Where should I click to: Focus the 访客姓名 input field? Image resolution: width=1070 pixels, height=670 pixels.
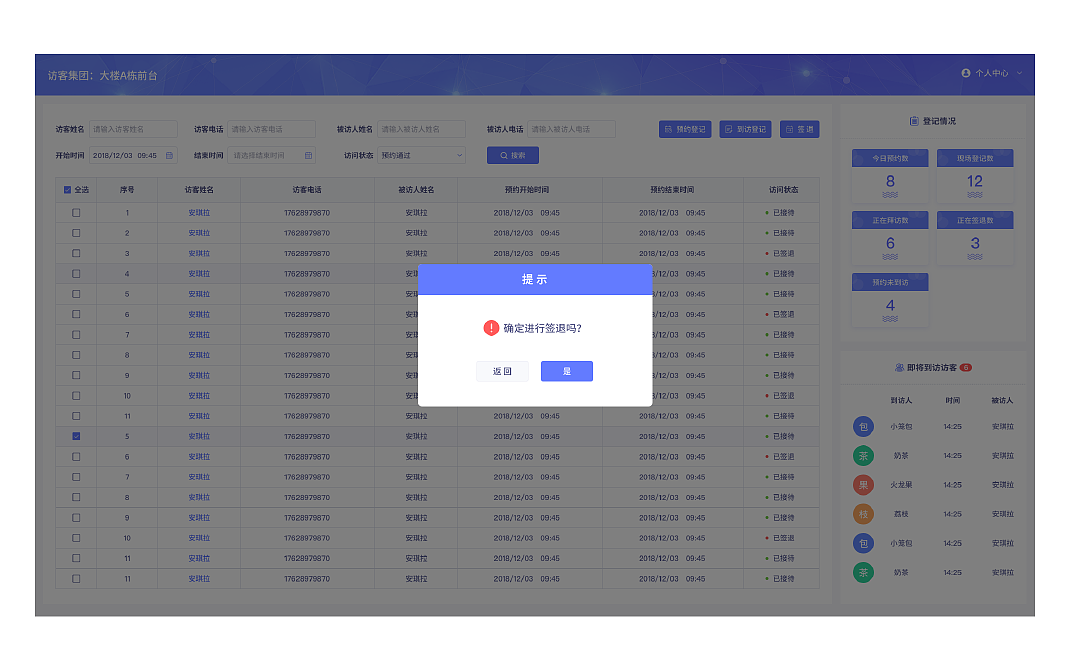pos(133,129)
